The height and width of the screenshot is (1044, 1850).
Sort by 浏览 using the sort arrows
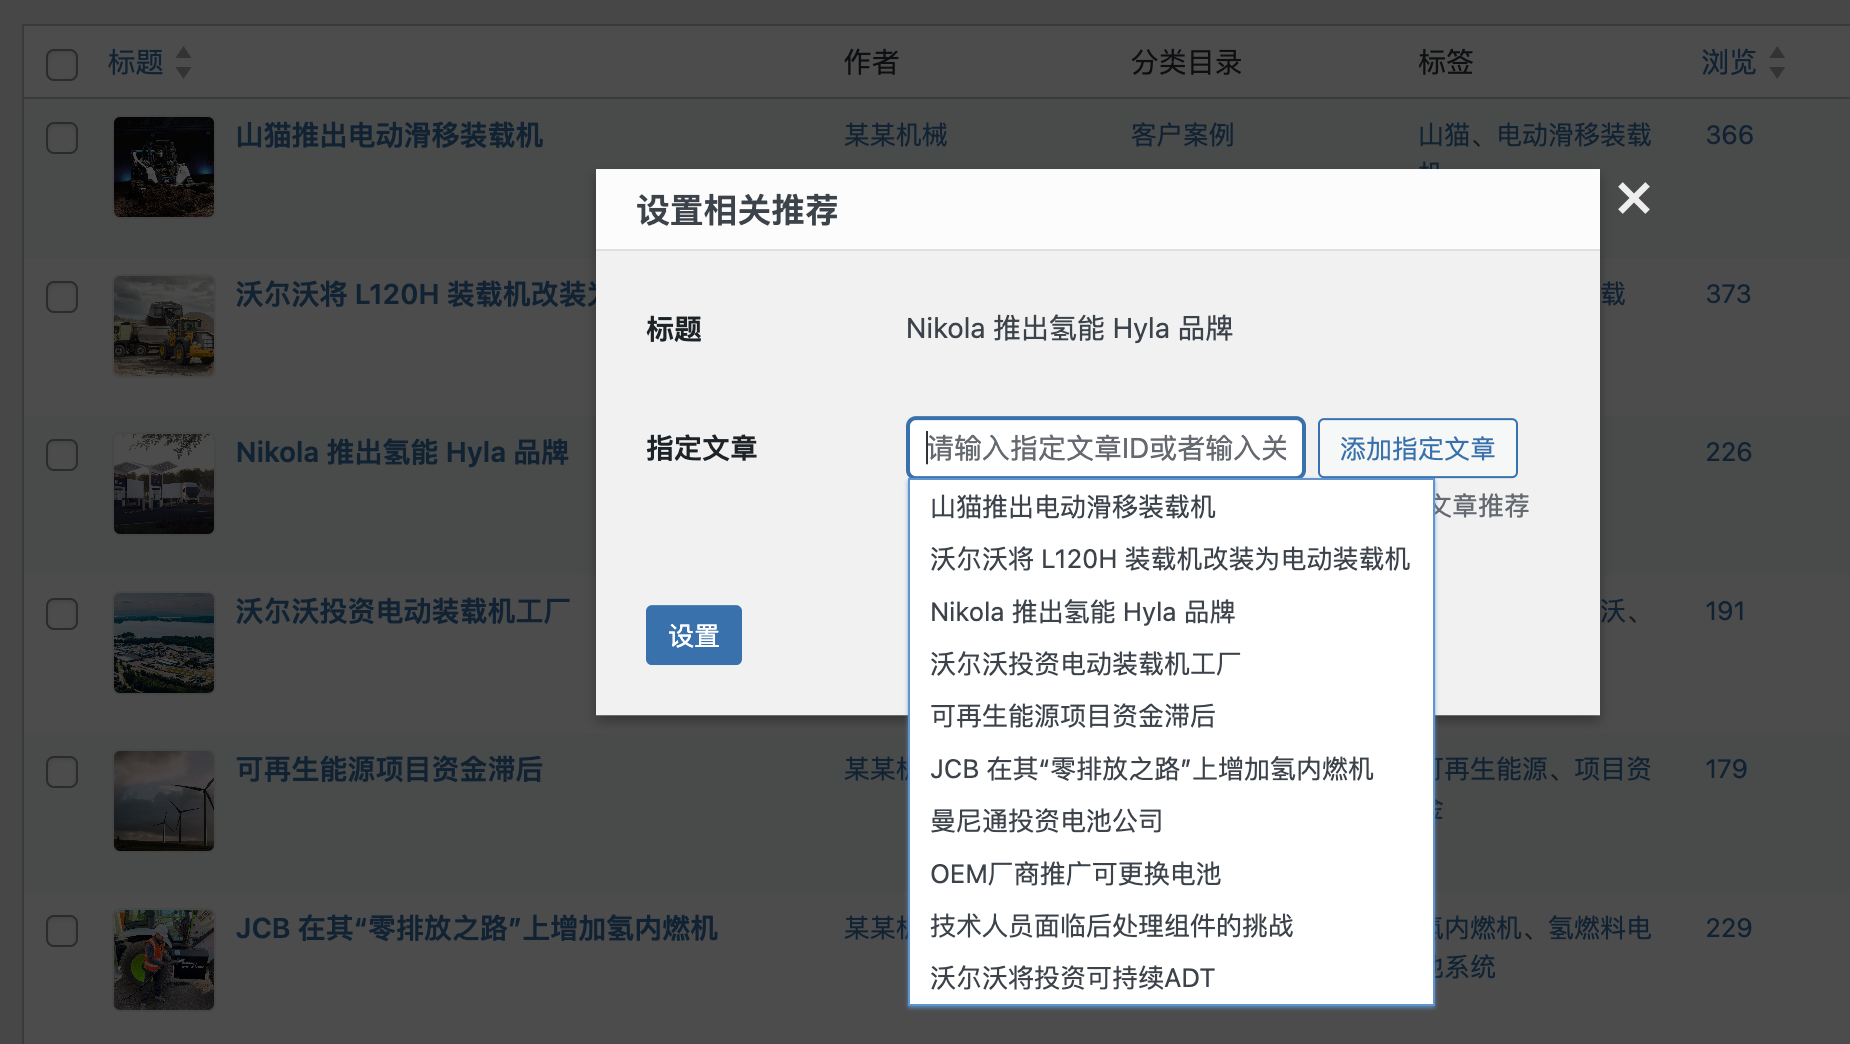pyautogui.click(x=1777, y=62)
